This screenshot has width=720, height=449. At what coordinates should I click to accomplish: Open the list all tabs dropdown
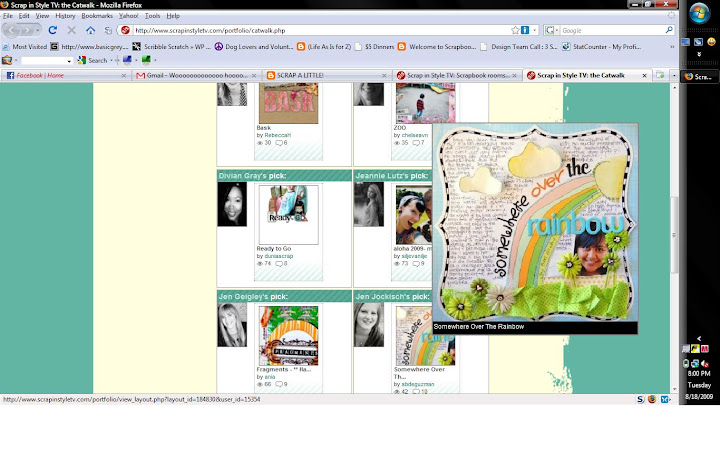(674, 75)
